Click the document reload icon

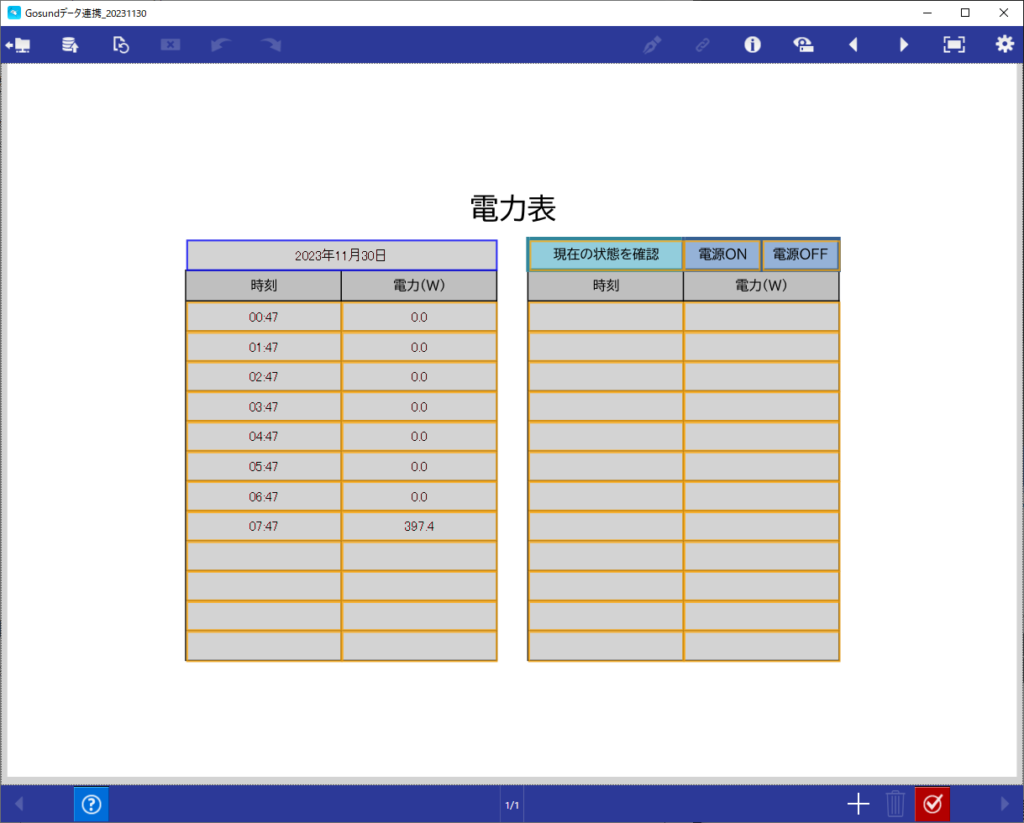pos(121,45)
